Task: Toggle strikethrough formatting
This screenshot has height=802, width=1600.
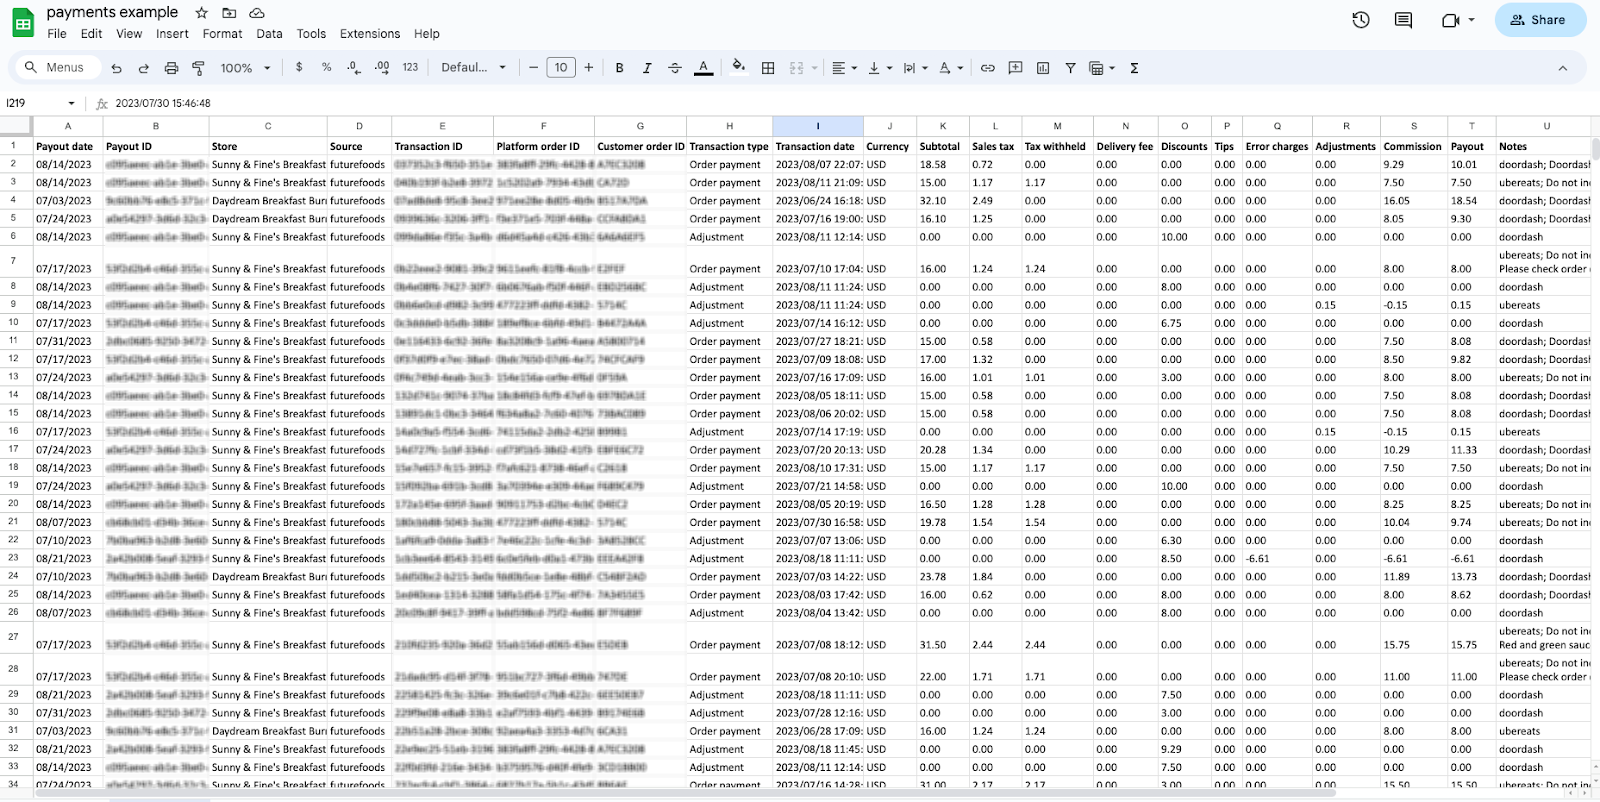Action: [675, 68]
